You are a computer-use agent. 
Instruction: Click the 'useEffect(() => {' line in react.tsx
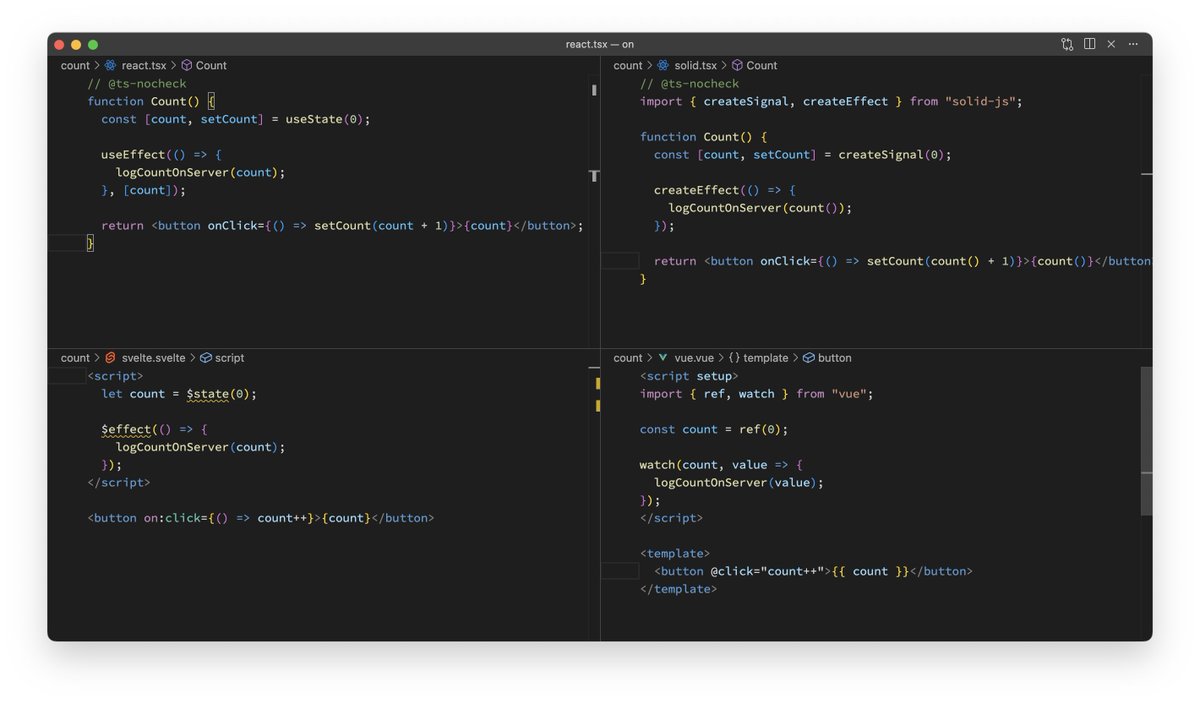click(161, 155)
